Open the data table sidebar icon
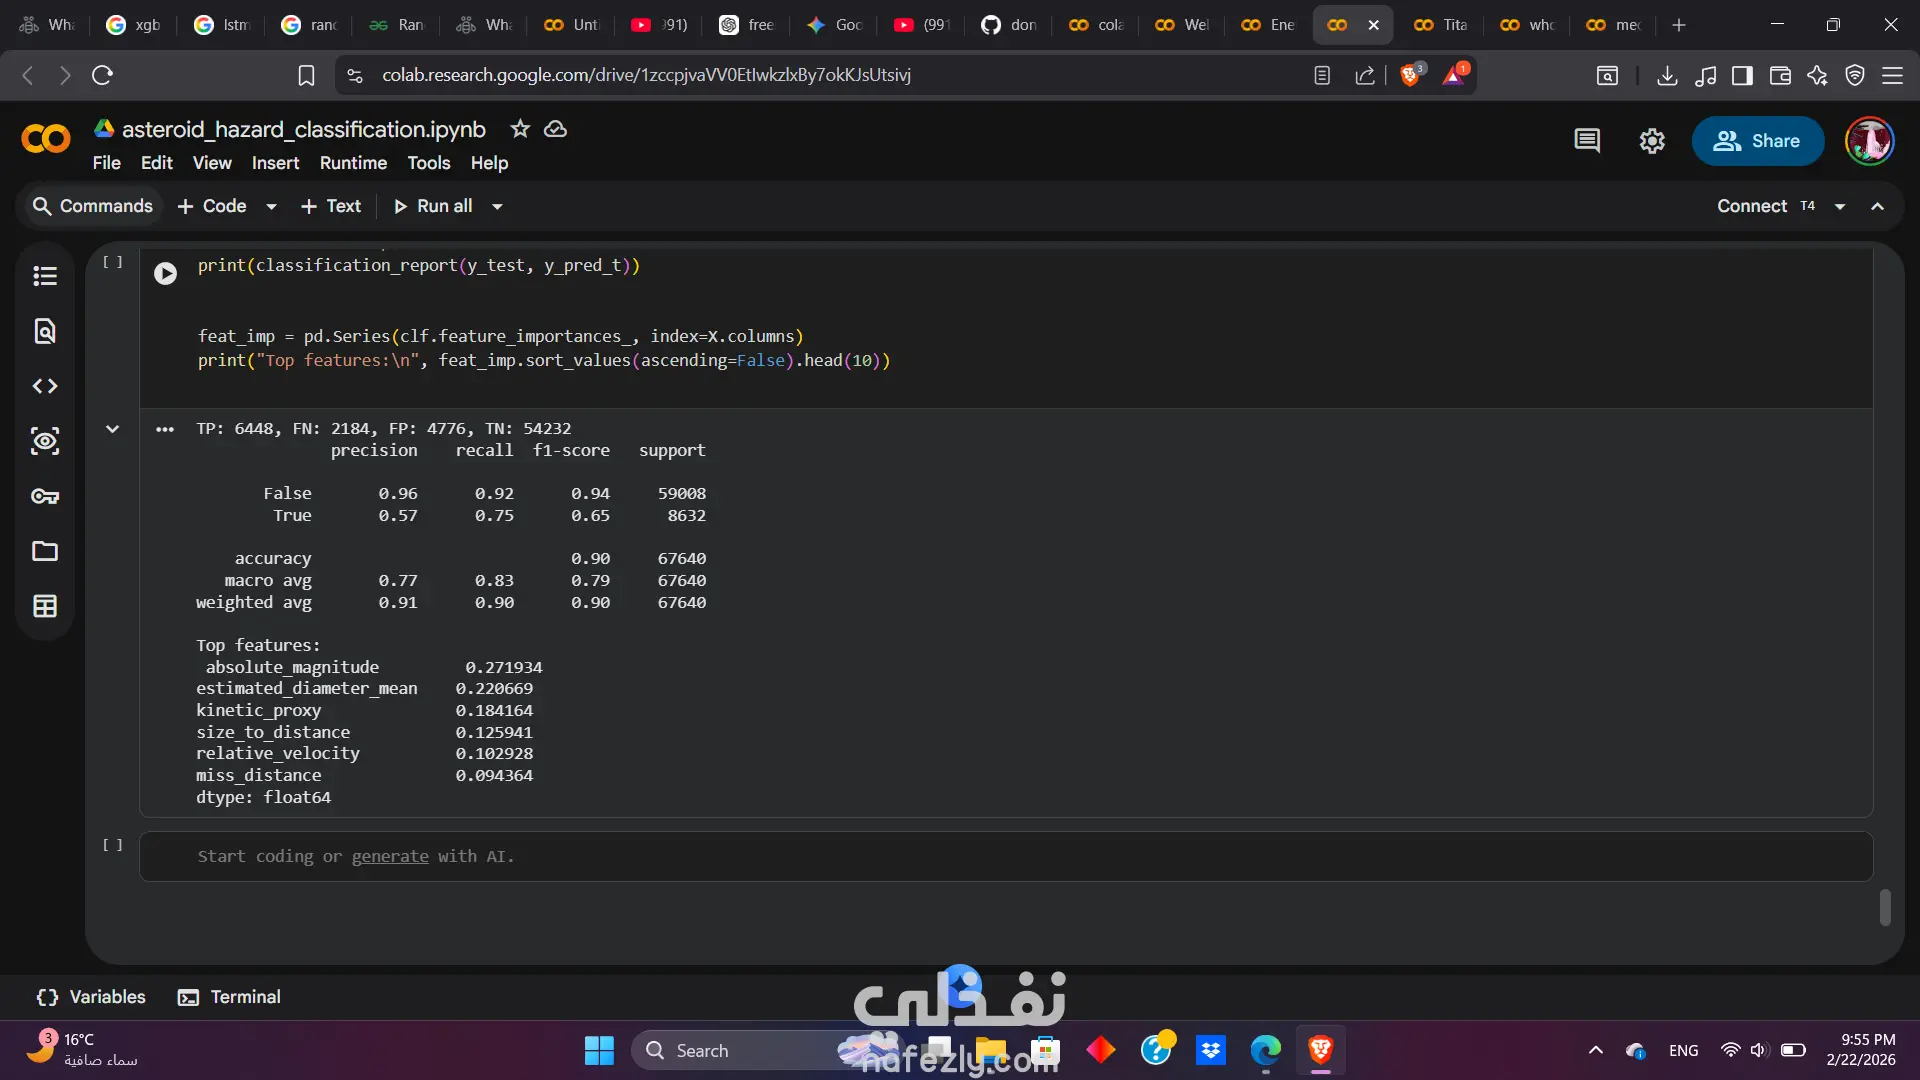 (45, 606)
